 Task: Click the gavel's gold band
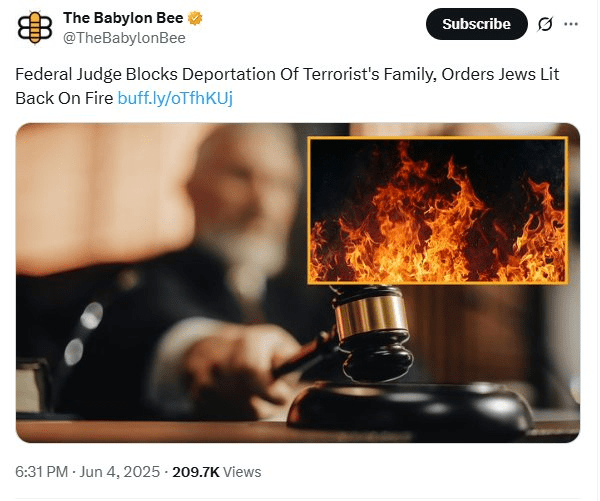(x=370, y=316)
